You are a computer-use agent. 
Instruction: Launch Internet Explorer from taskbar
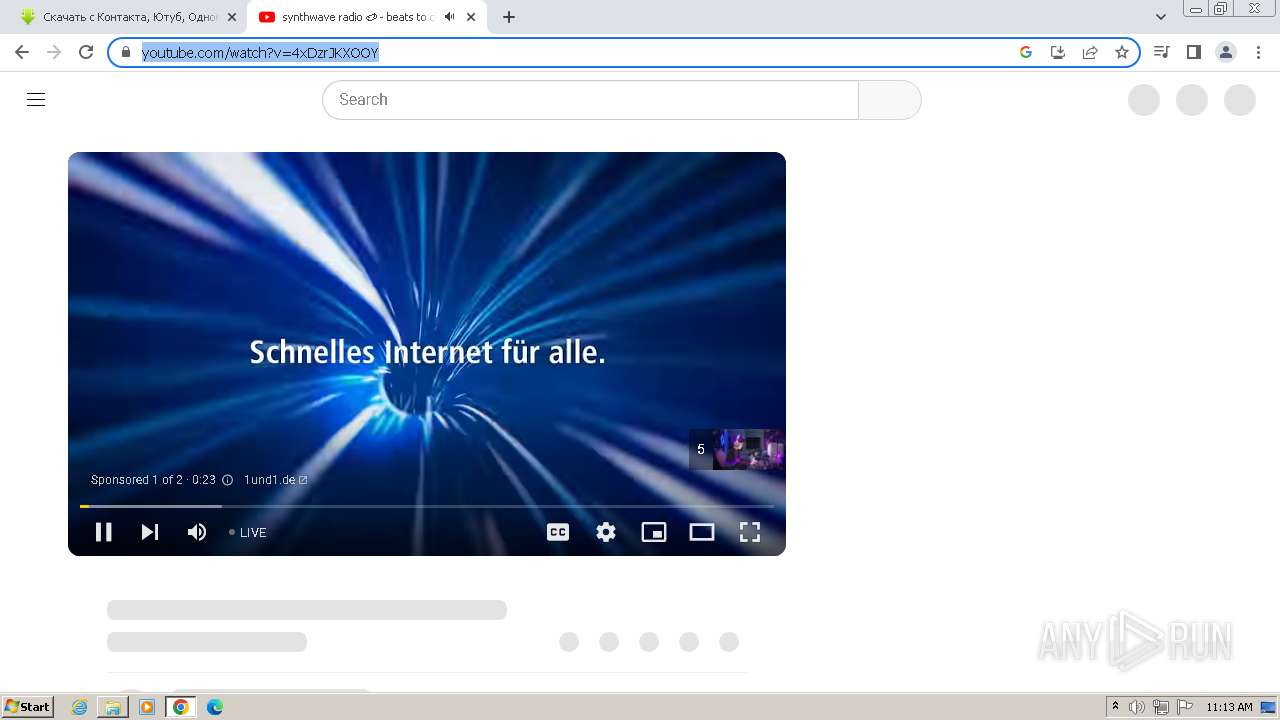[x=80, y=707]
